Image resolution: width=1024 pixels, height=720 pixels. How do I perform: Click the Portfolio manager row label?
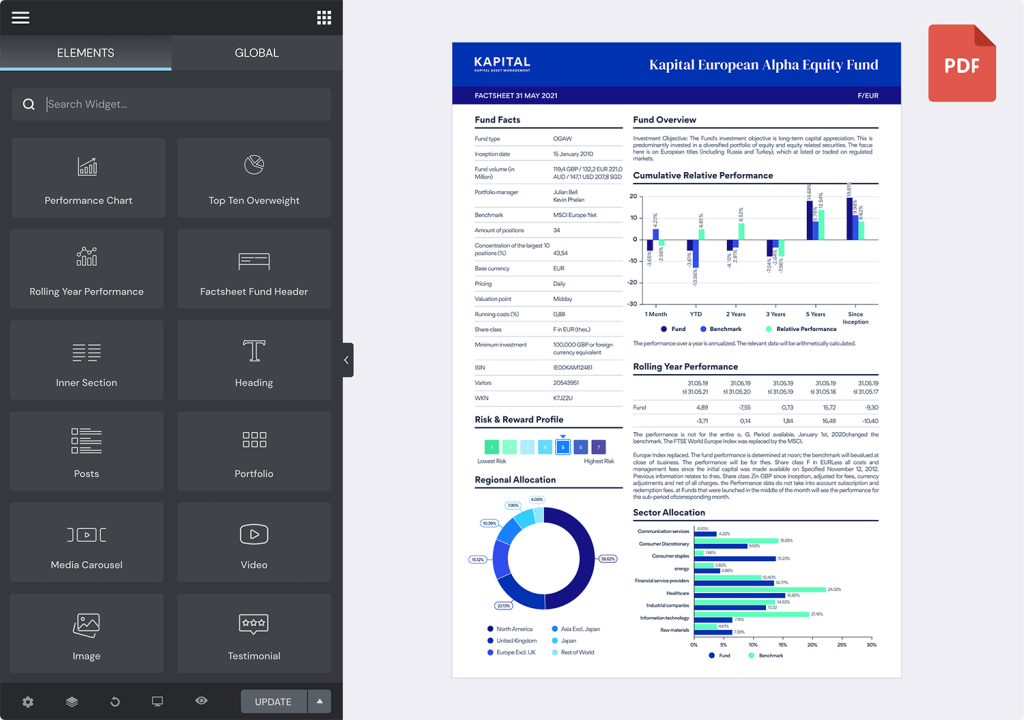click(496, 192)
